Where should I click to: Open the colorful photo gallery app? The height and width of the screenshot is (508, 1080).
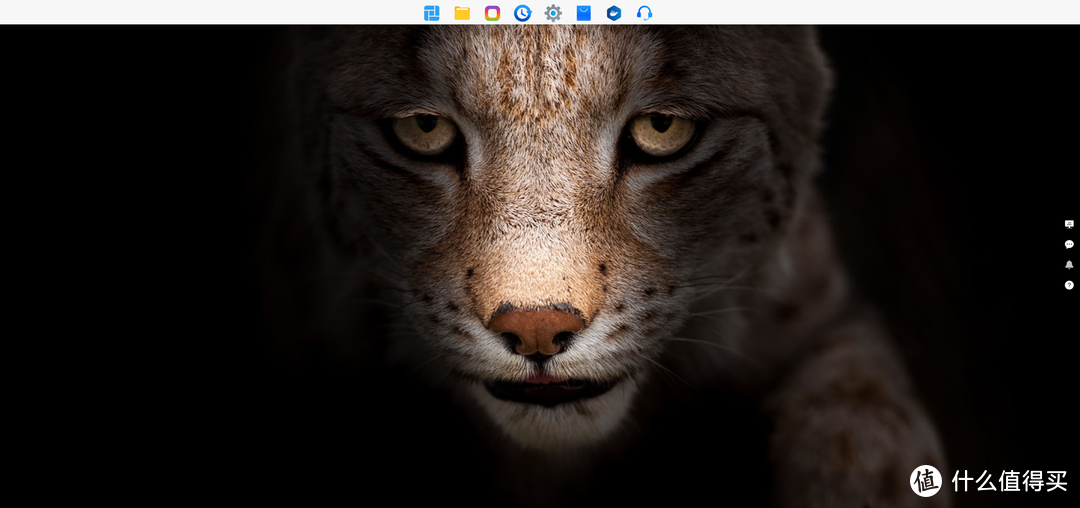click(x=492, y=13)
